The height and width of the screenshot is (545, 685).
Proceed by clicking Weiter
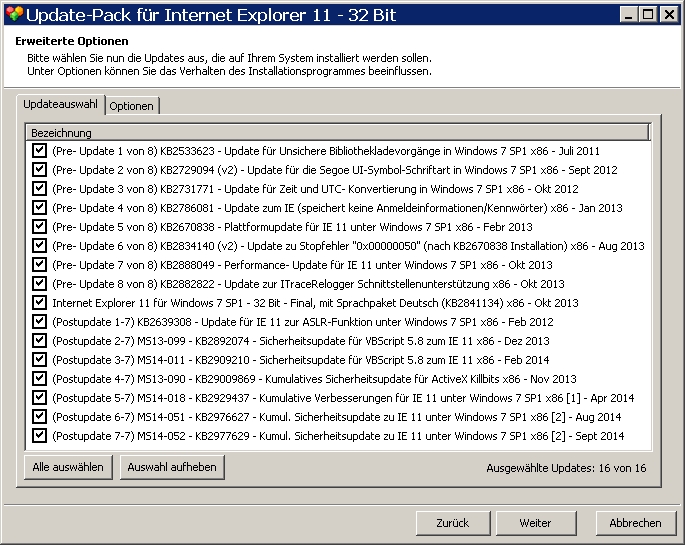[535, 522]
